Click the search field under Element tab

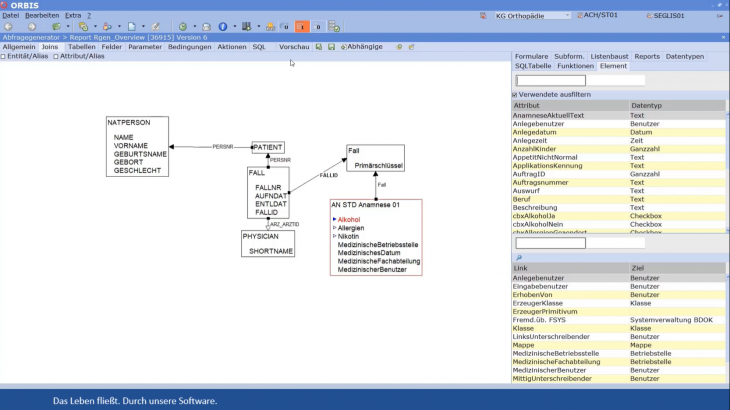pyautogui.click(x=550, y=80)
